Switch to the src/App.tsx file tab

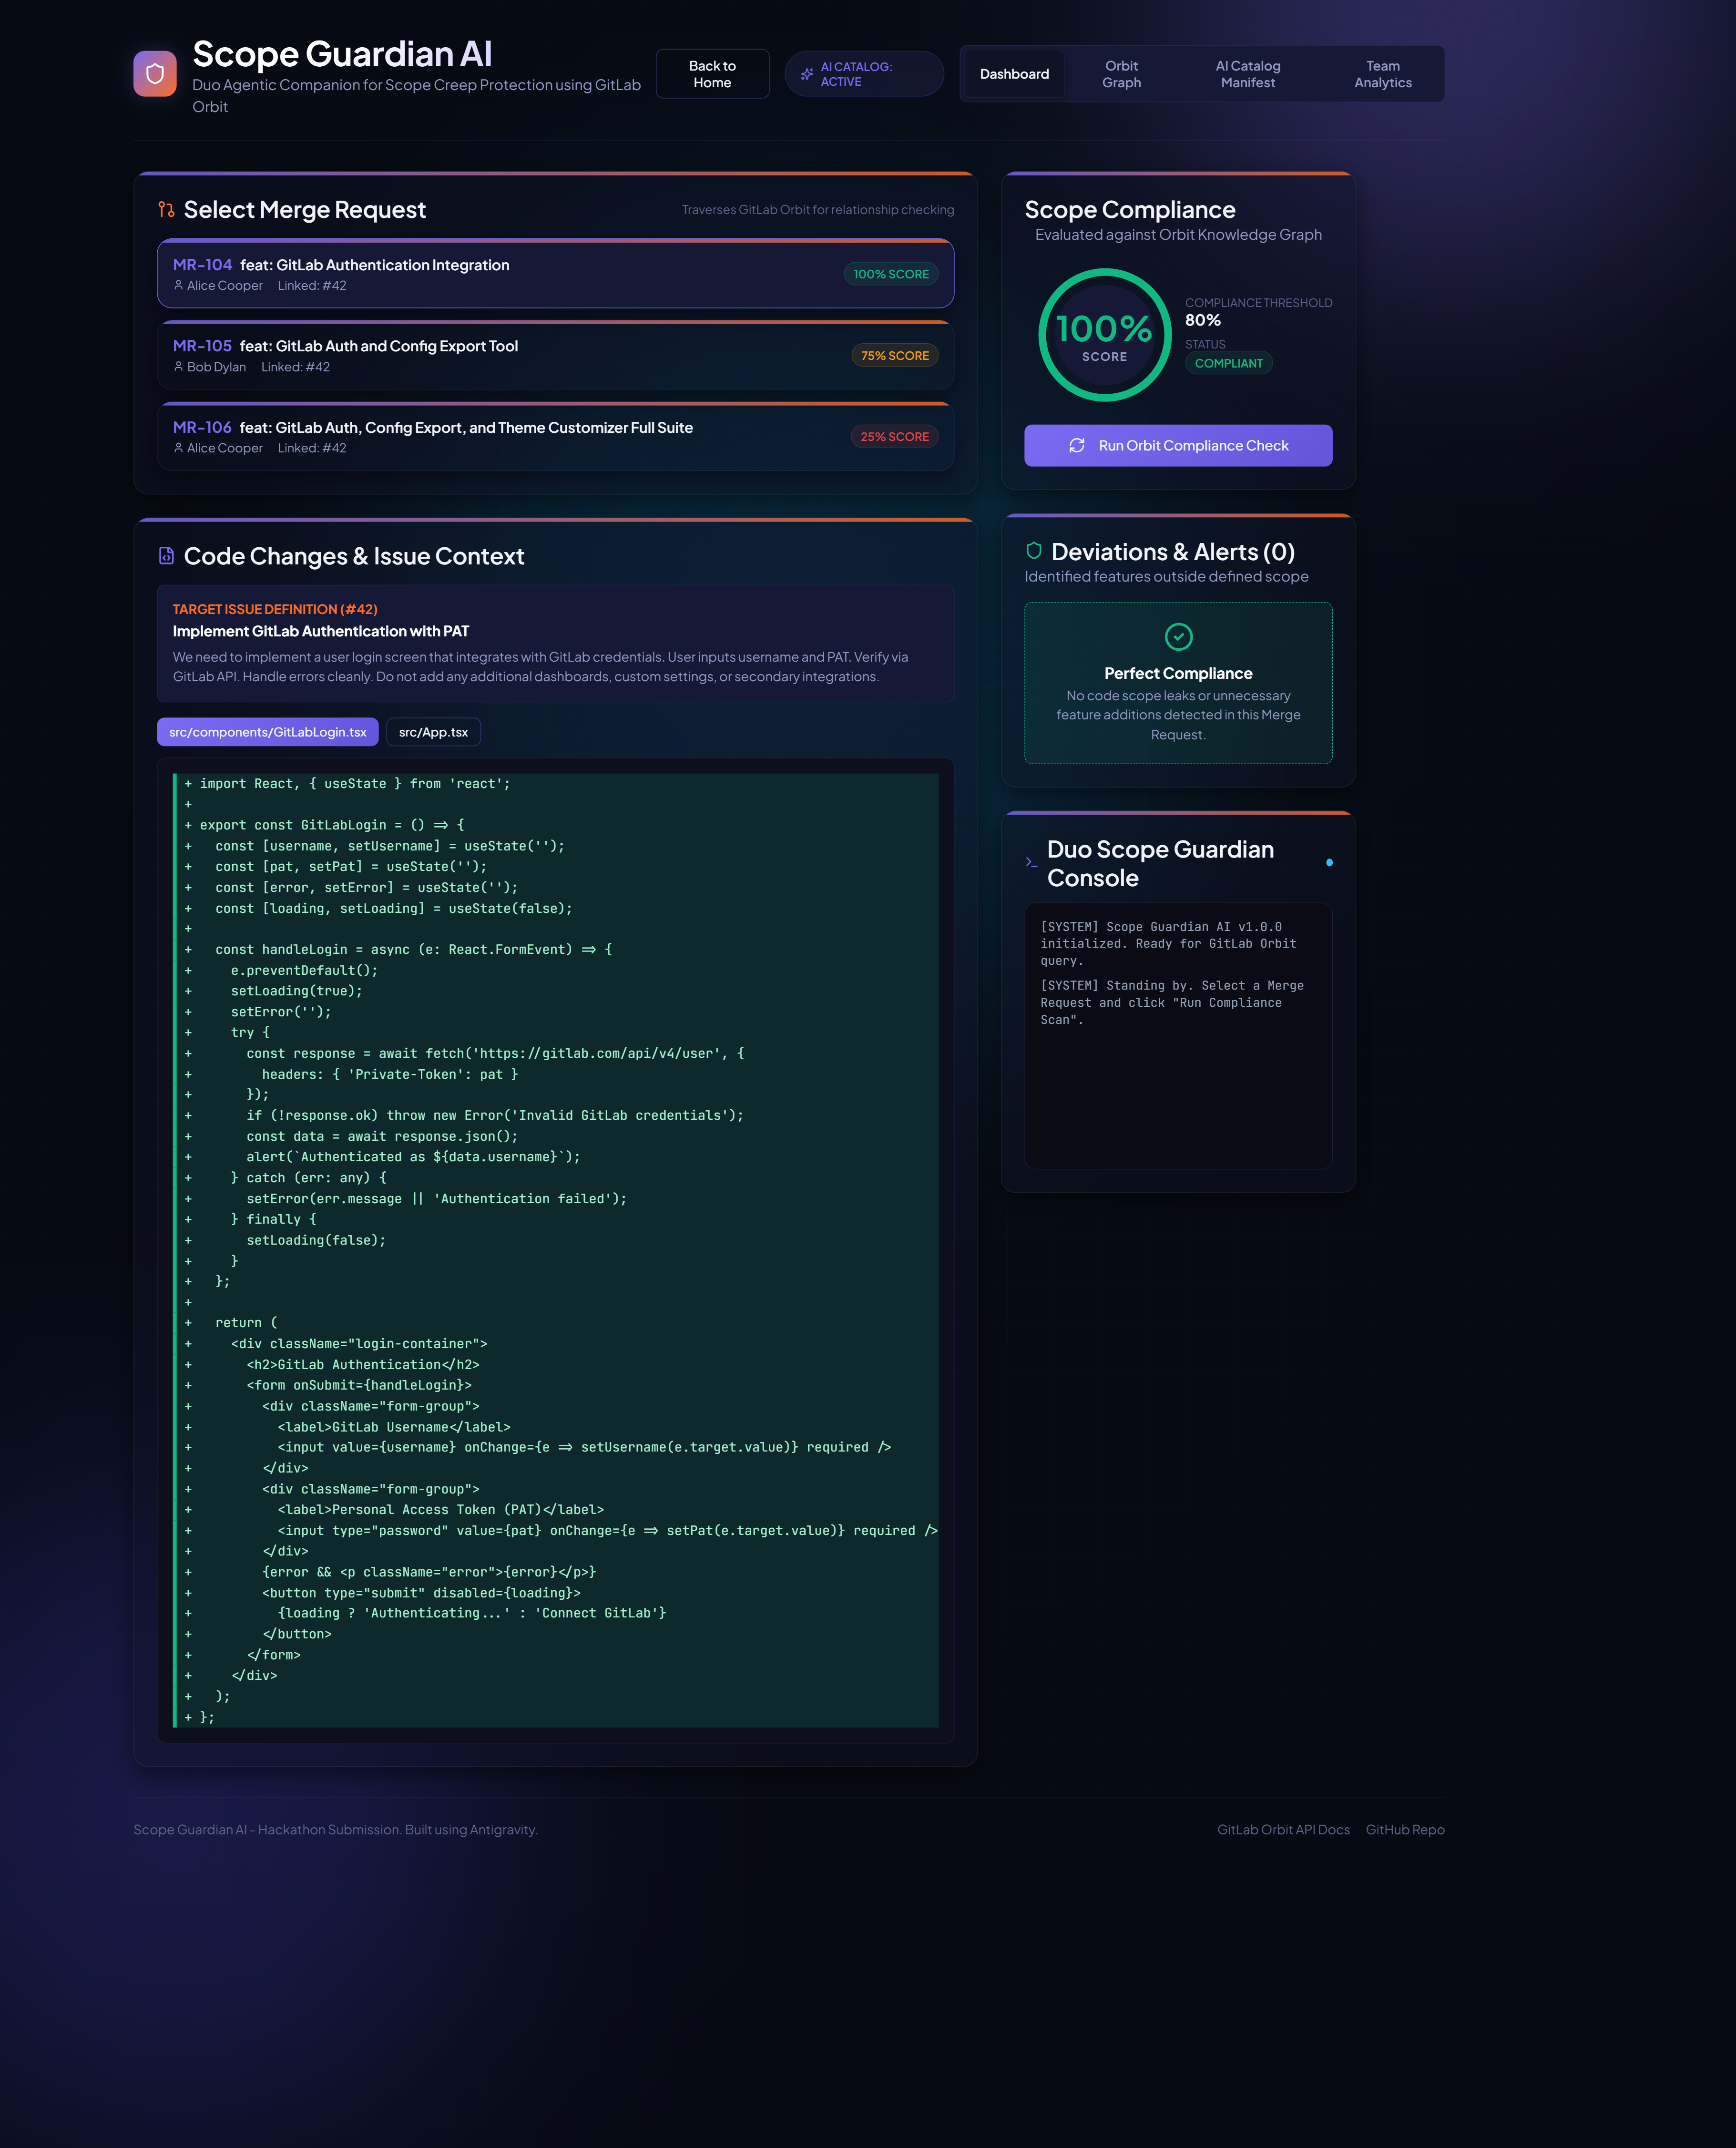tap(433, 732)
